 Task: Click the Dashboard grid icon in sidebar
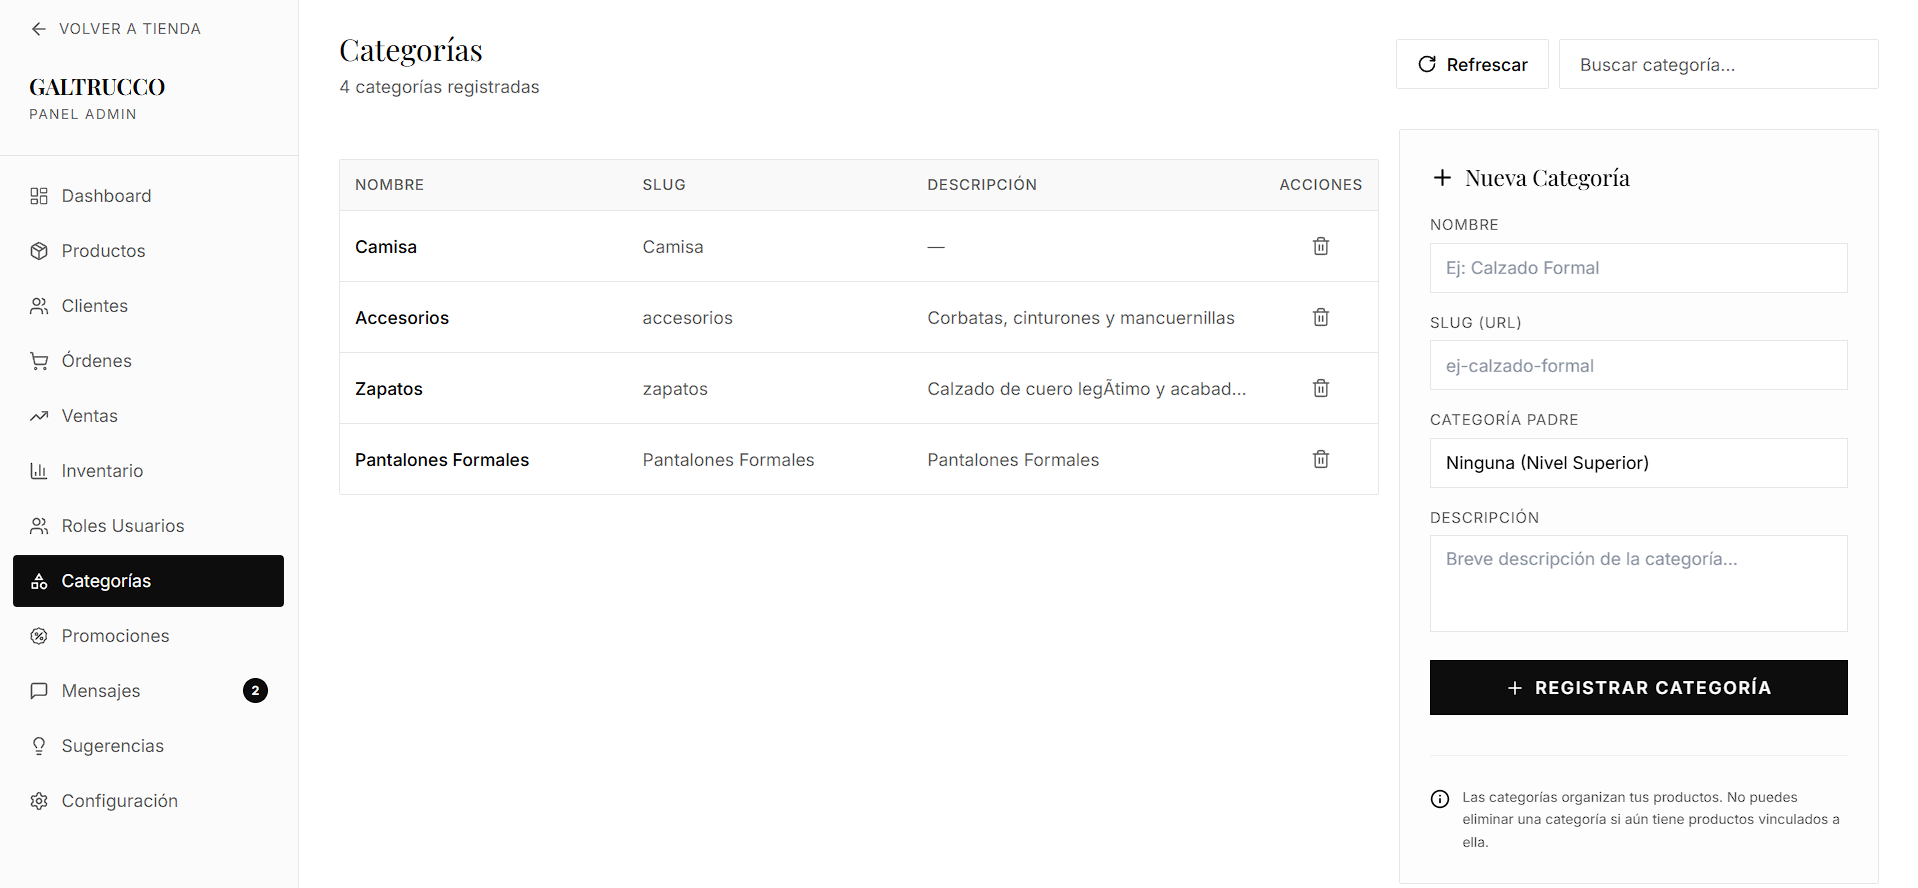click(39, 196)
